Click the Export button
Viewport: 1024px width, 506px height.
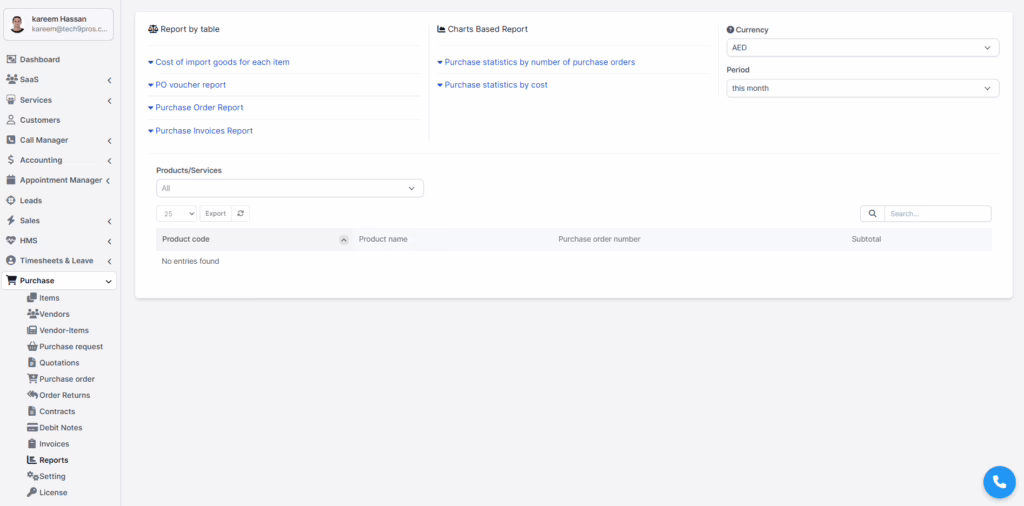pyautogui.click(x=216, y=213)
